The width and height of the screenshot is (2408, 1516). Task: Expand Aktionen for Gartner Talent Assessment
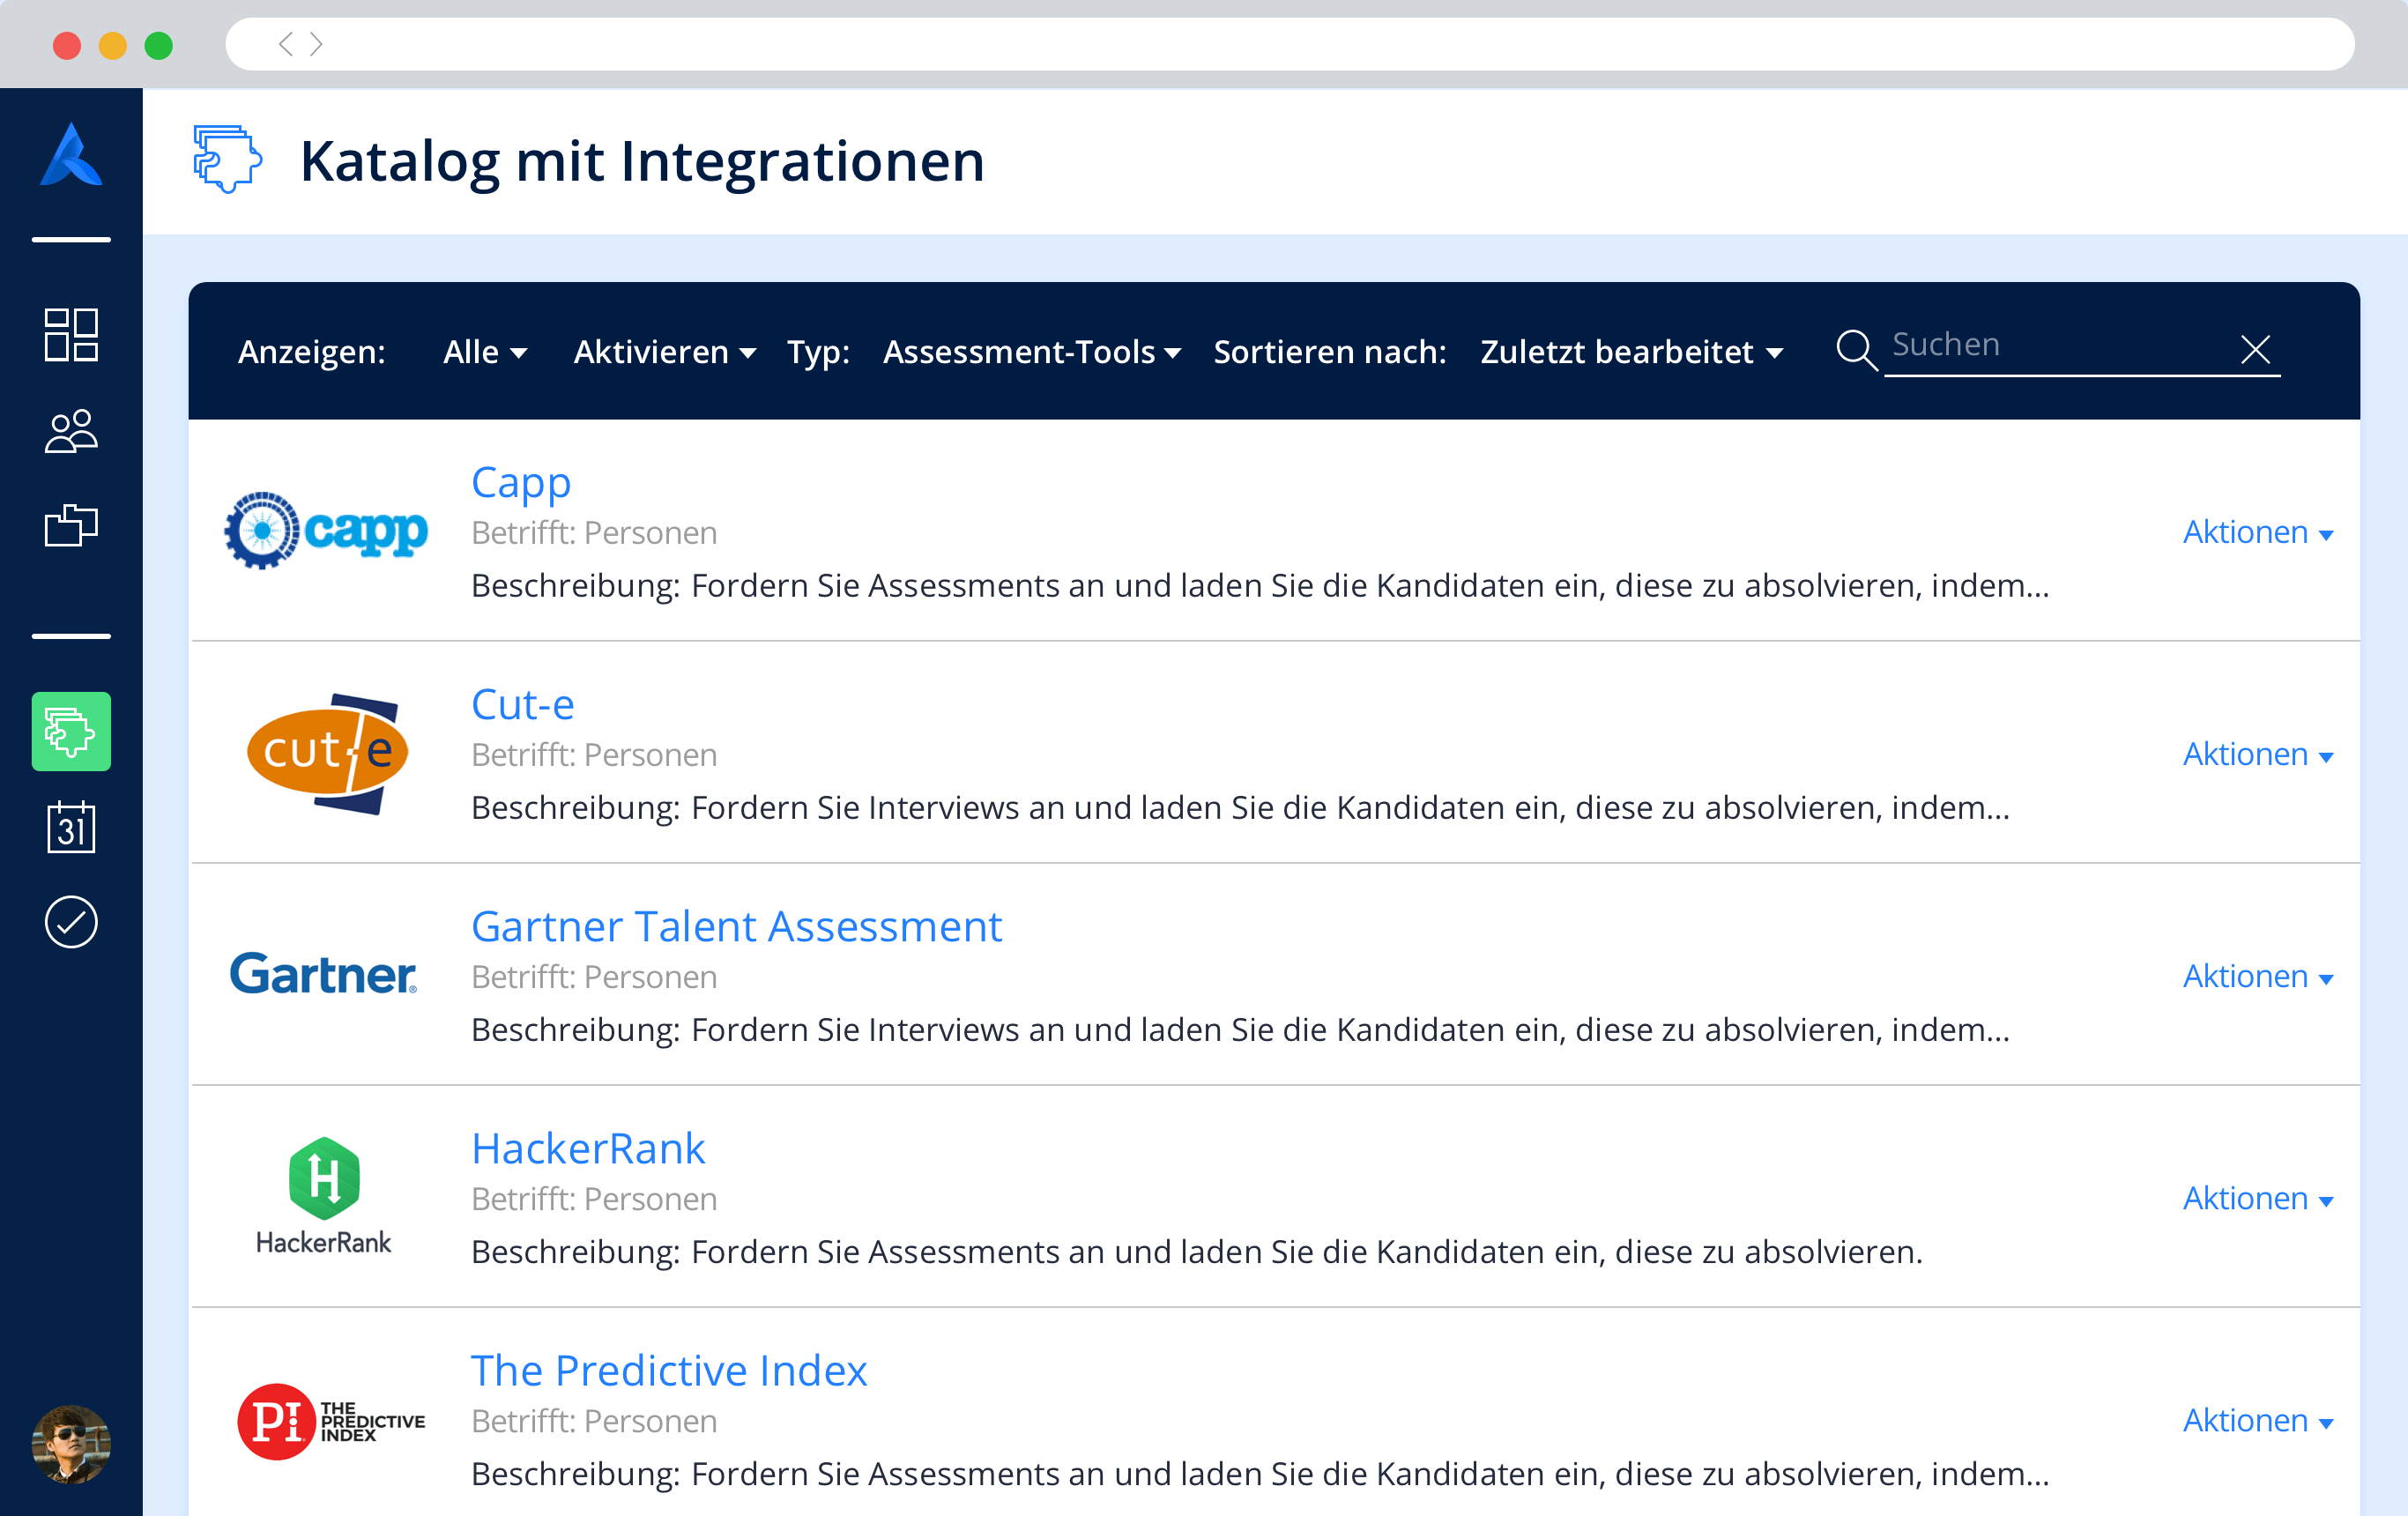(2258, 976)
